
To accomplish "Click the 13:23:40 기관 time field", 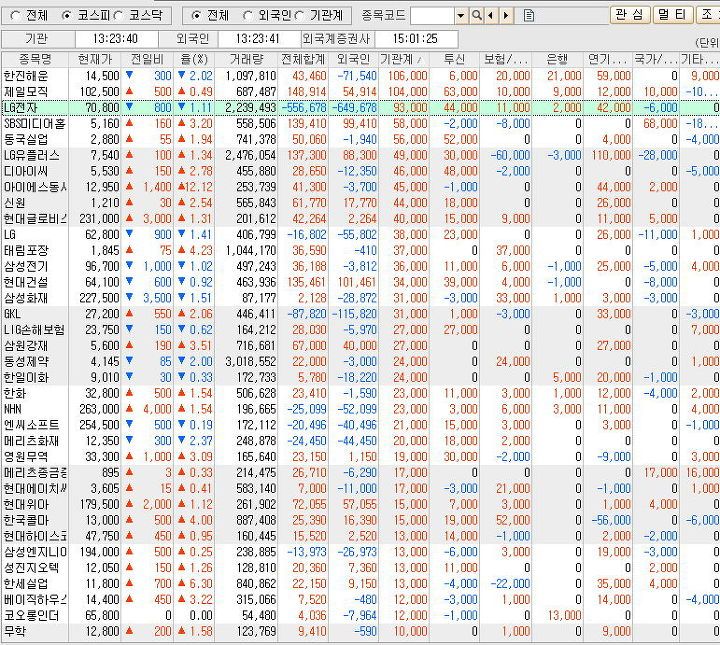I will click(x=116, y=39).
